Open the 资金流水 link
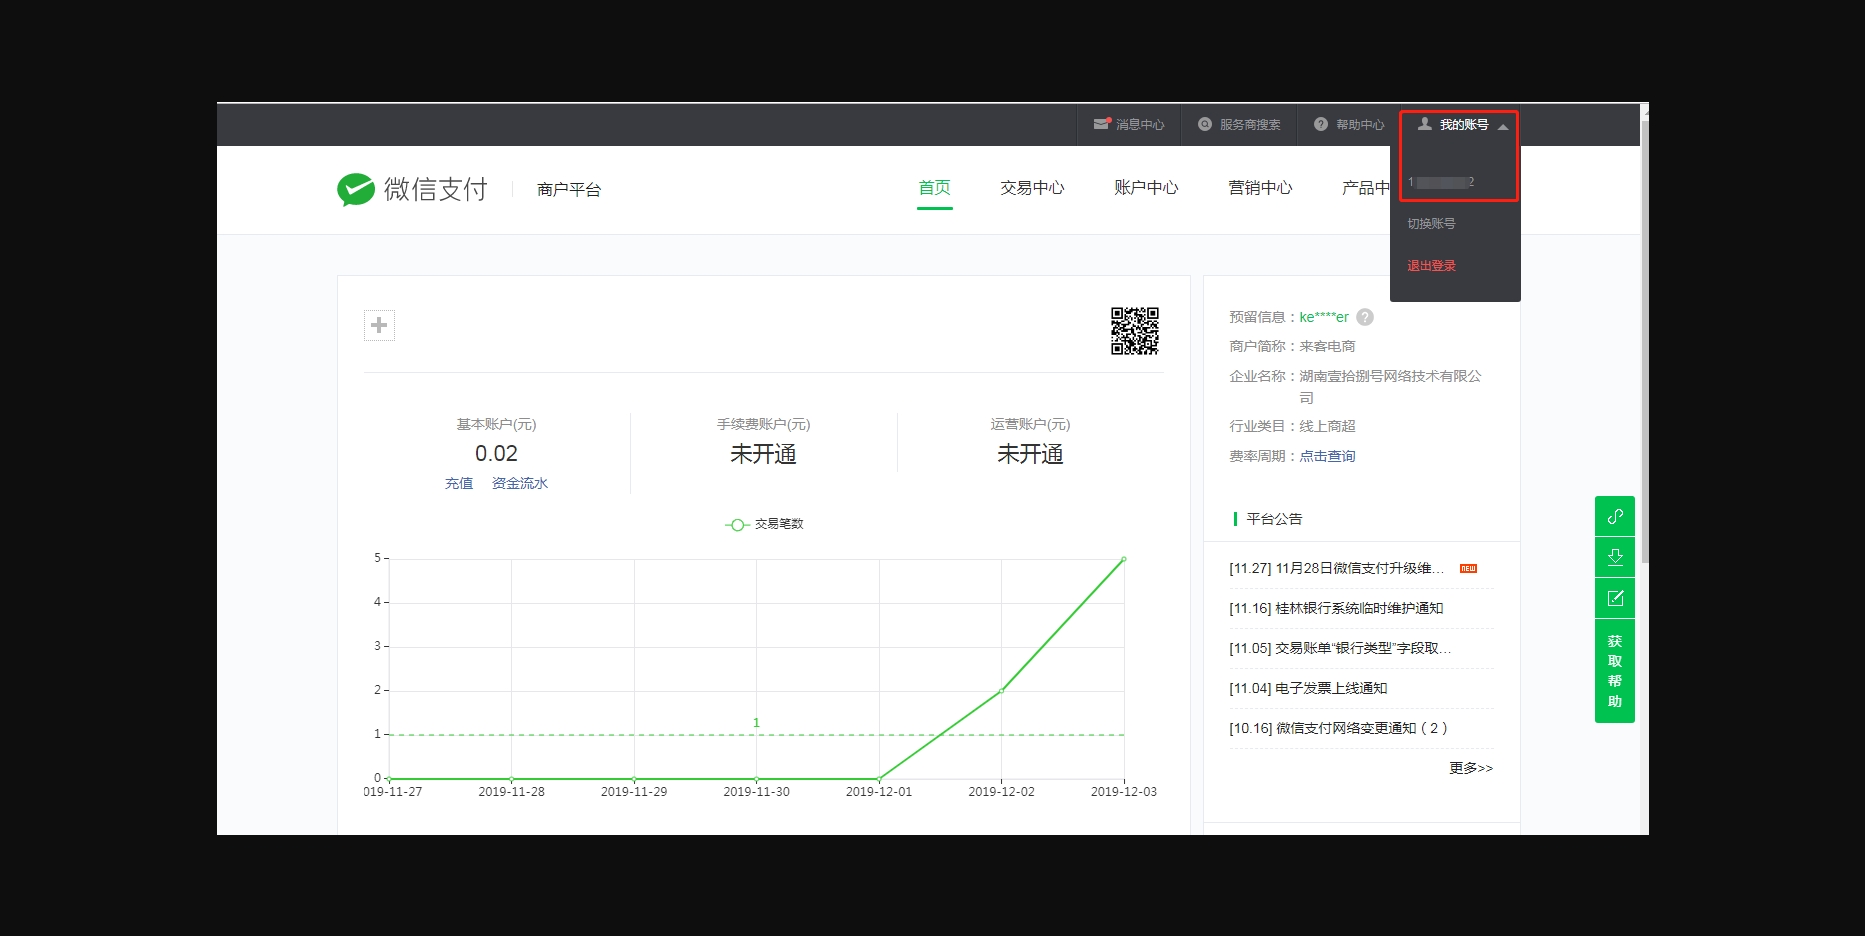 [x=520, y=483]
